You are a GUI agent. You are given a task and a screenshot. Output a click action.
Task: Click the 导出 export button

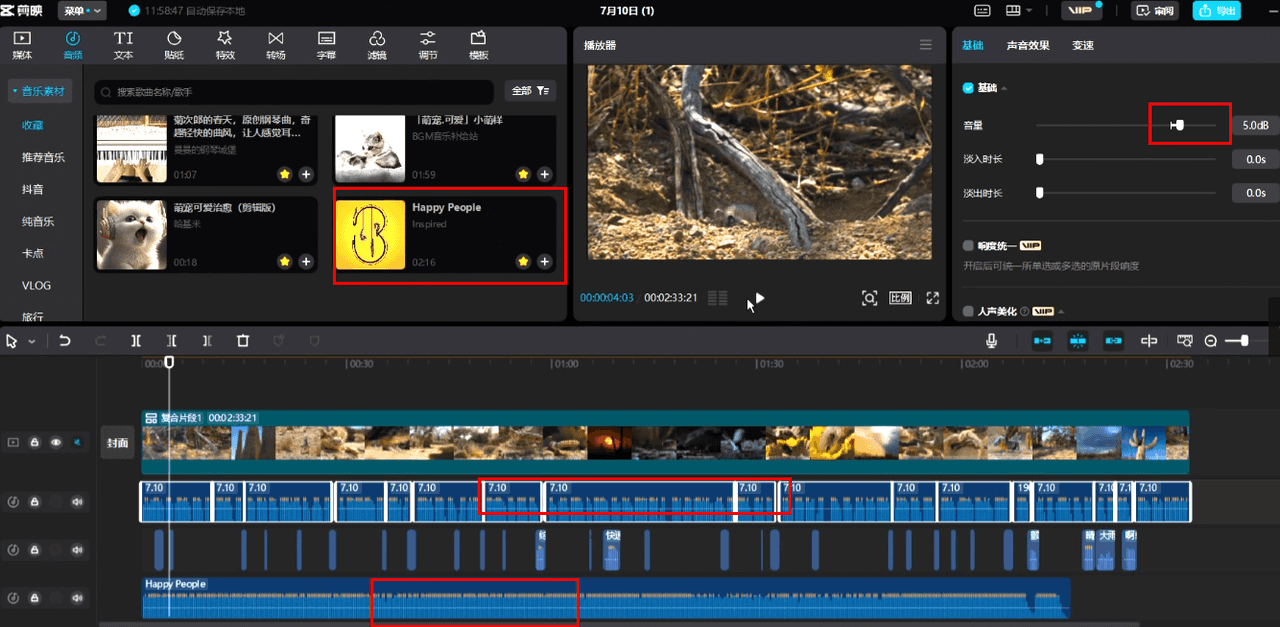click(1219, 11)
